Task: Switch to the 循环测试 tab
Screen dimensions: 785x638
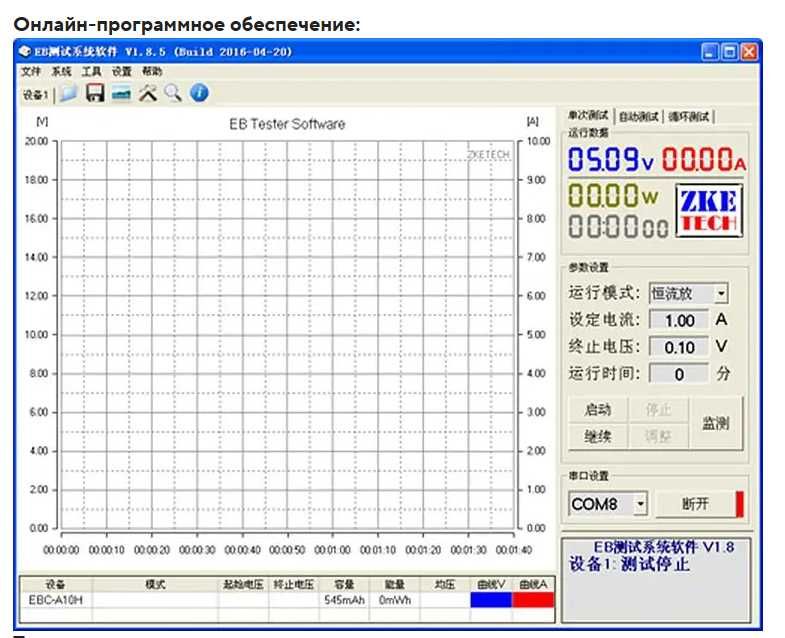Action: point(689,117)
